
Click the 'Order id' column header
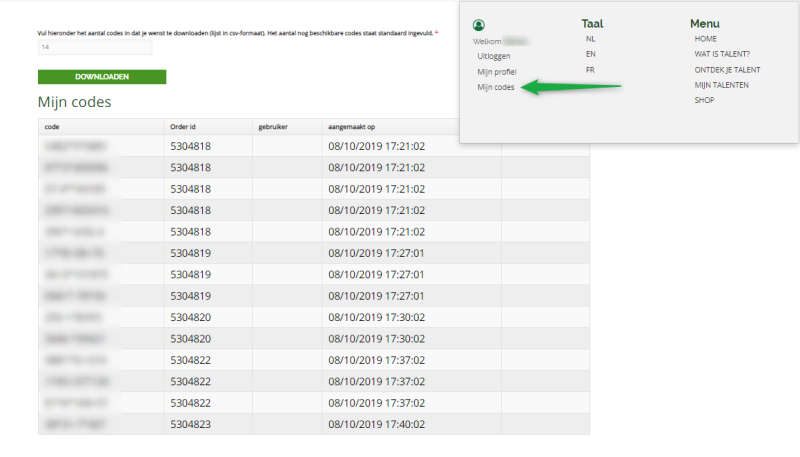click(x=185, y=127)
